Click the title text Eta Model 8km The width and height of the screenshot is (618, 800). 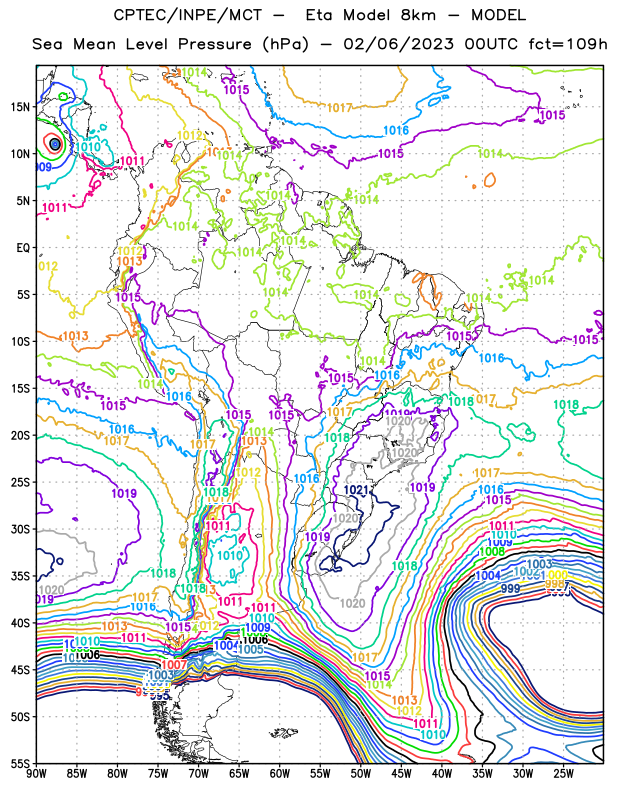371,15
